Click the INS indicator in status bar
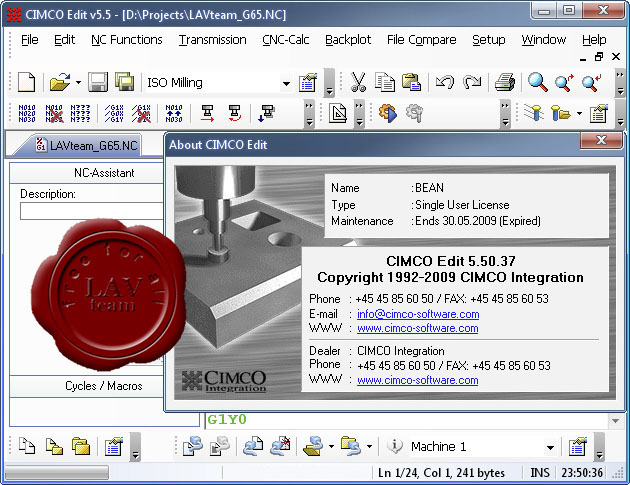 coord(539,473)
